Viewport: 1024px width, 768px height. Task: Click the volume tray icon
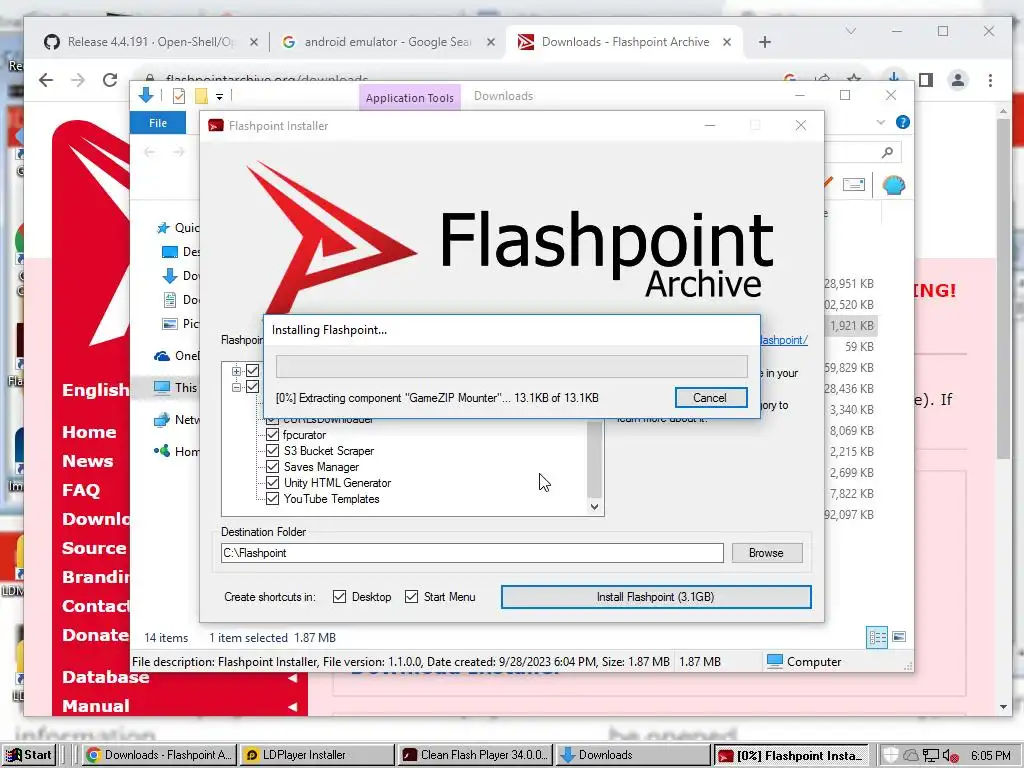tap(951, 756)
